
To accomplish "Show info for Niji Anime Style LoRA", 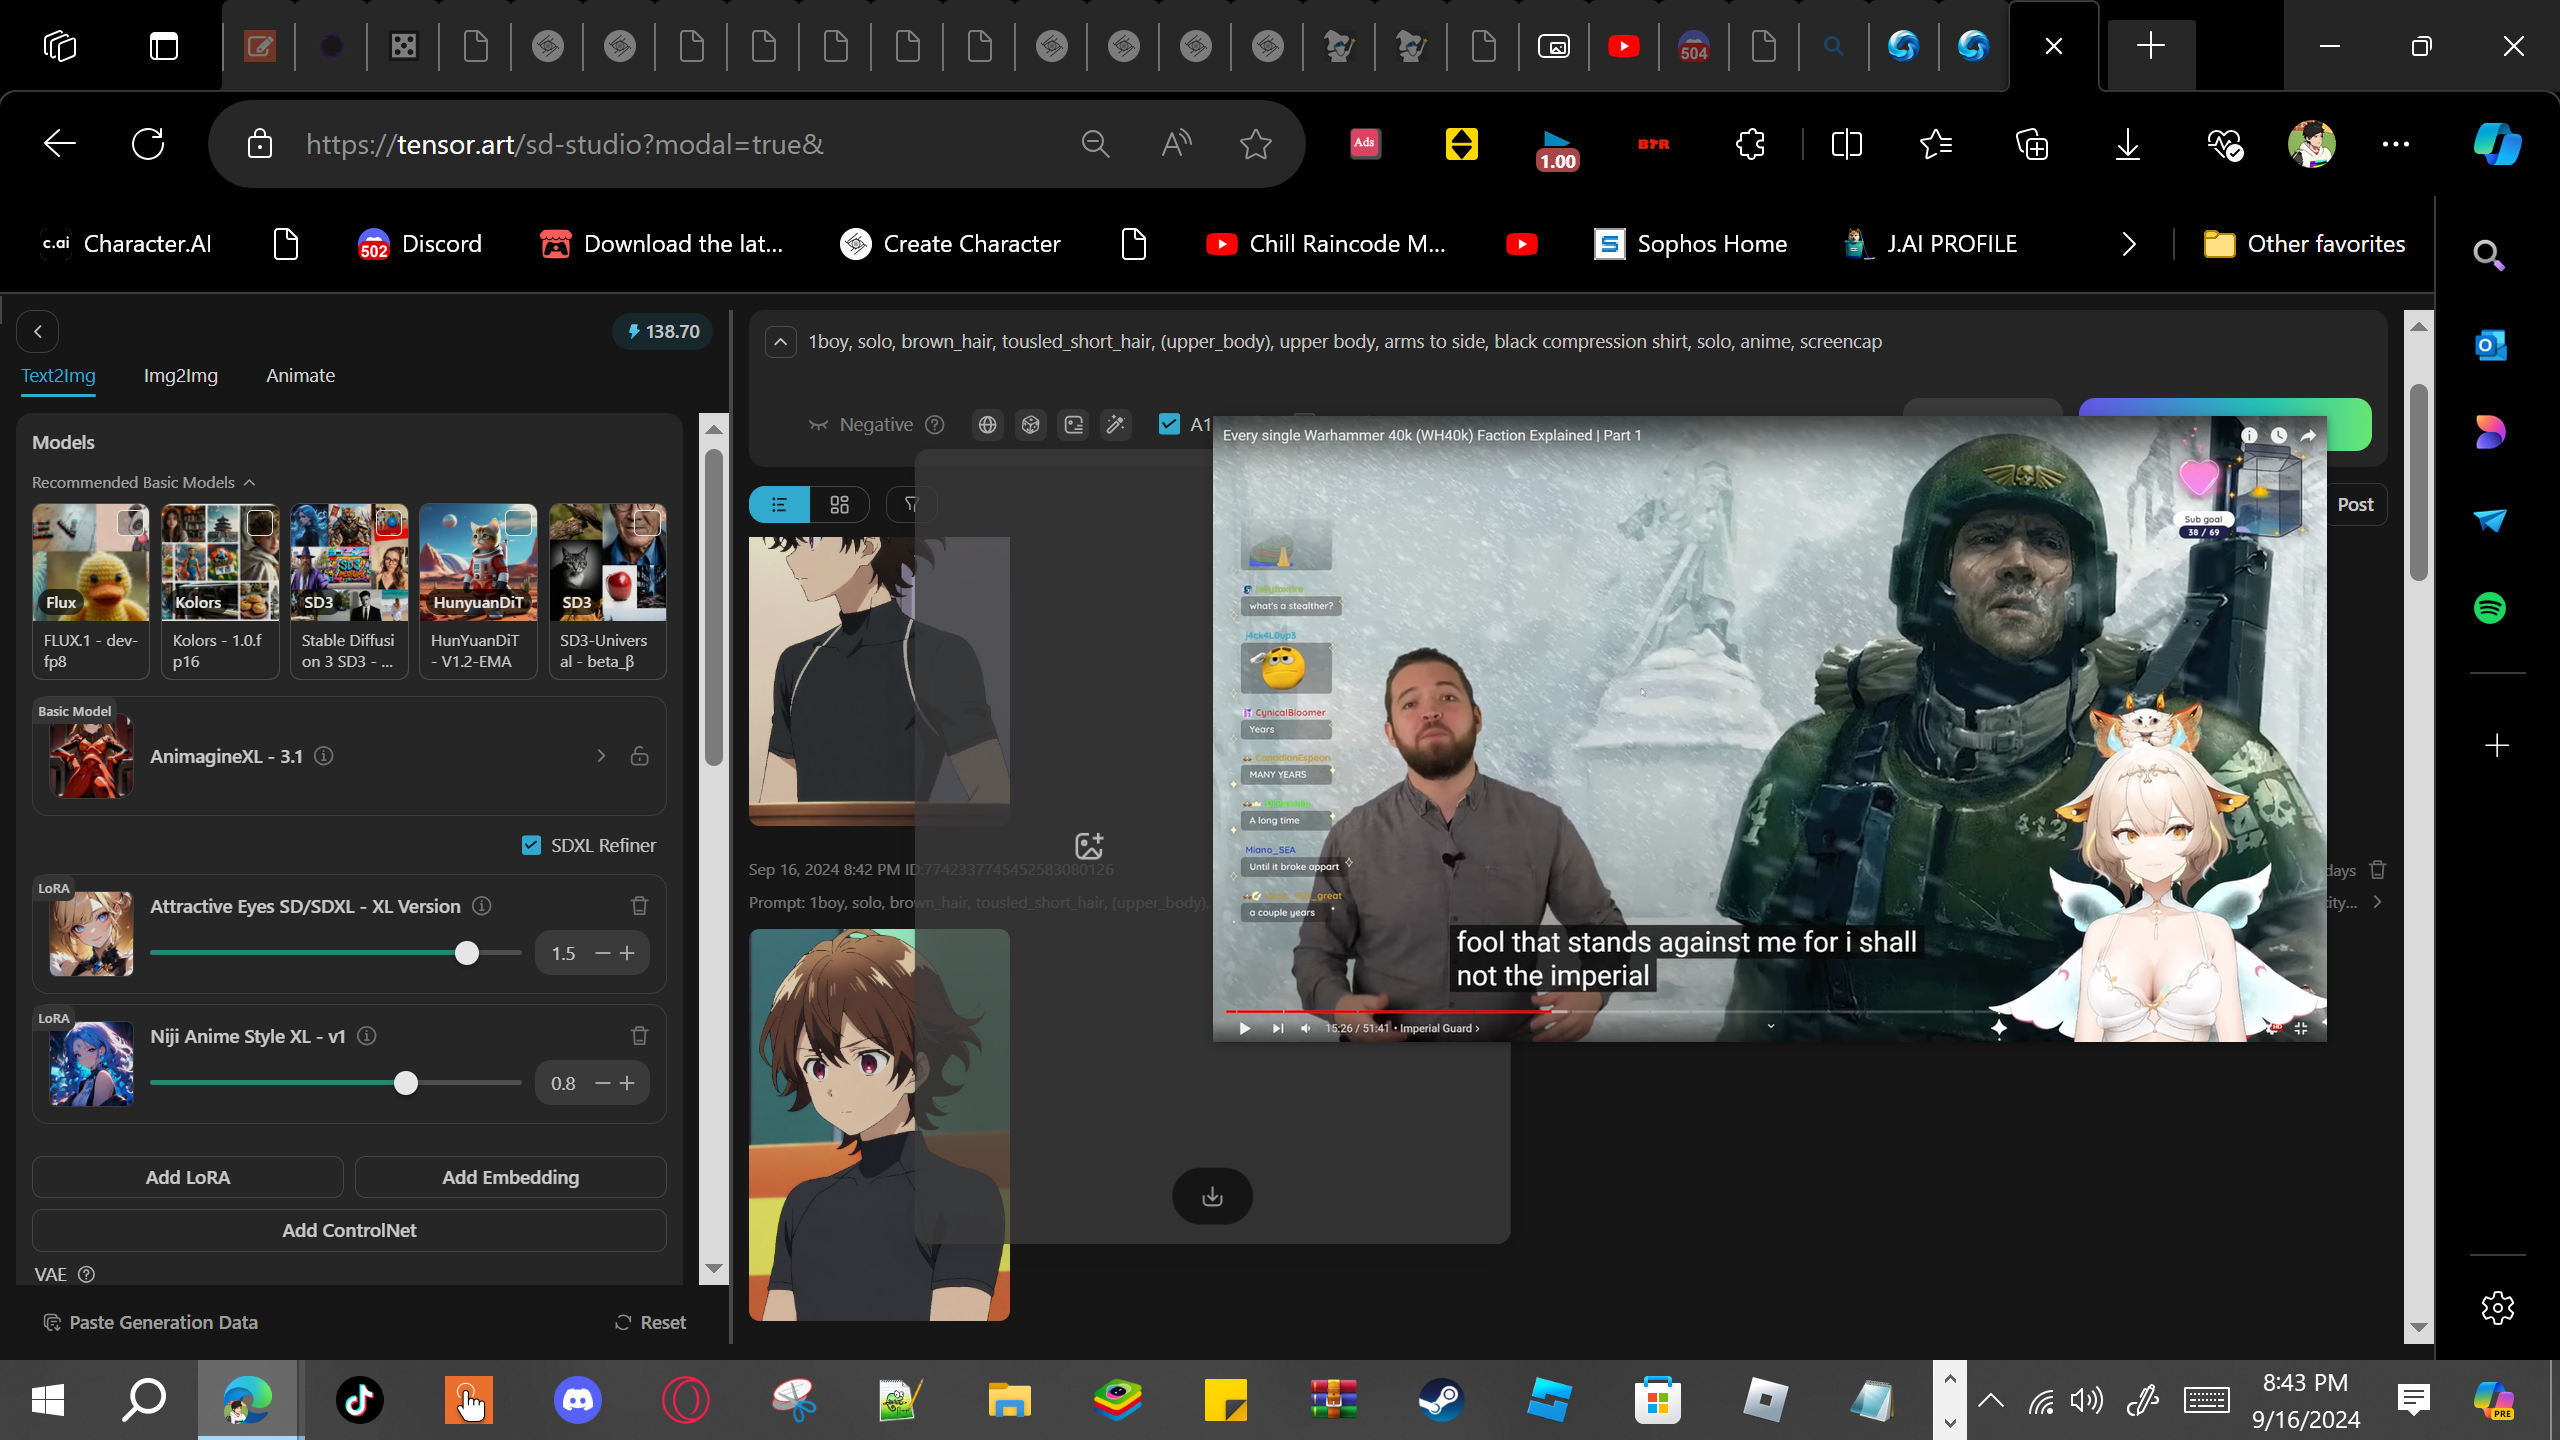I will [367, 1036].
